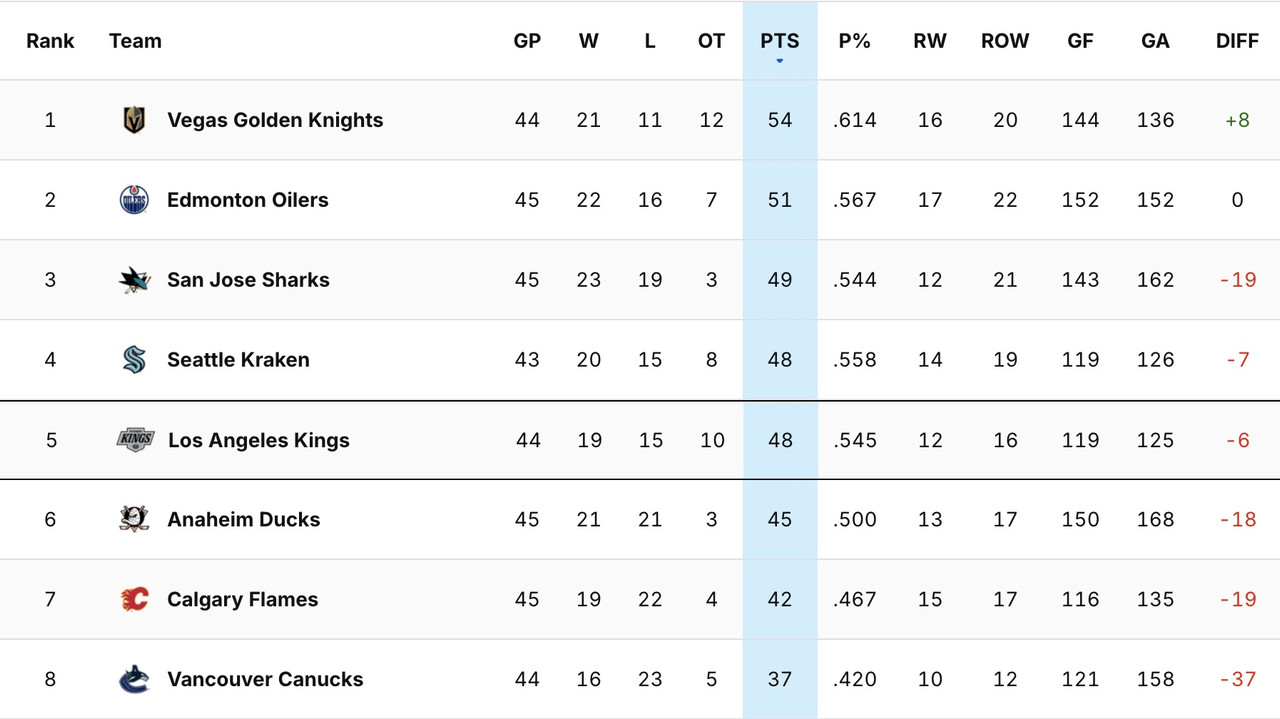Sort by the ROW column header
Viewport: 1280px width, 719px height.
coord(1005,41)
